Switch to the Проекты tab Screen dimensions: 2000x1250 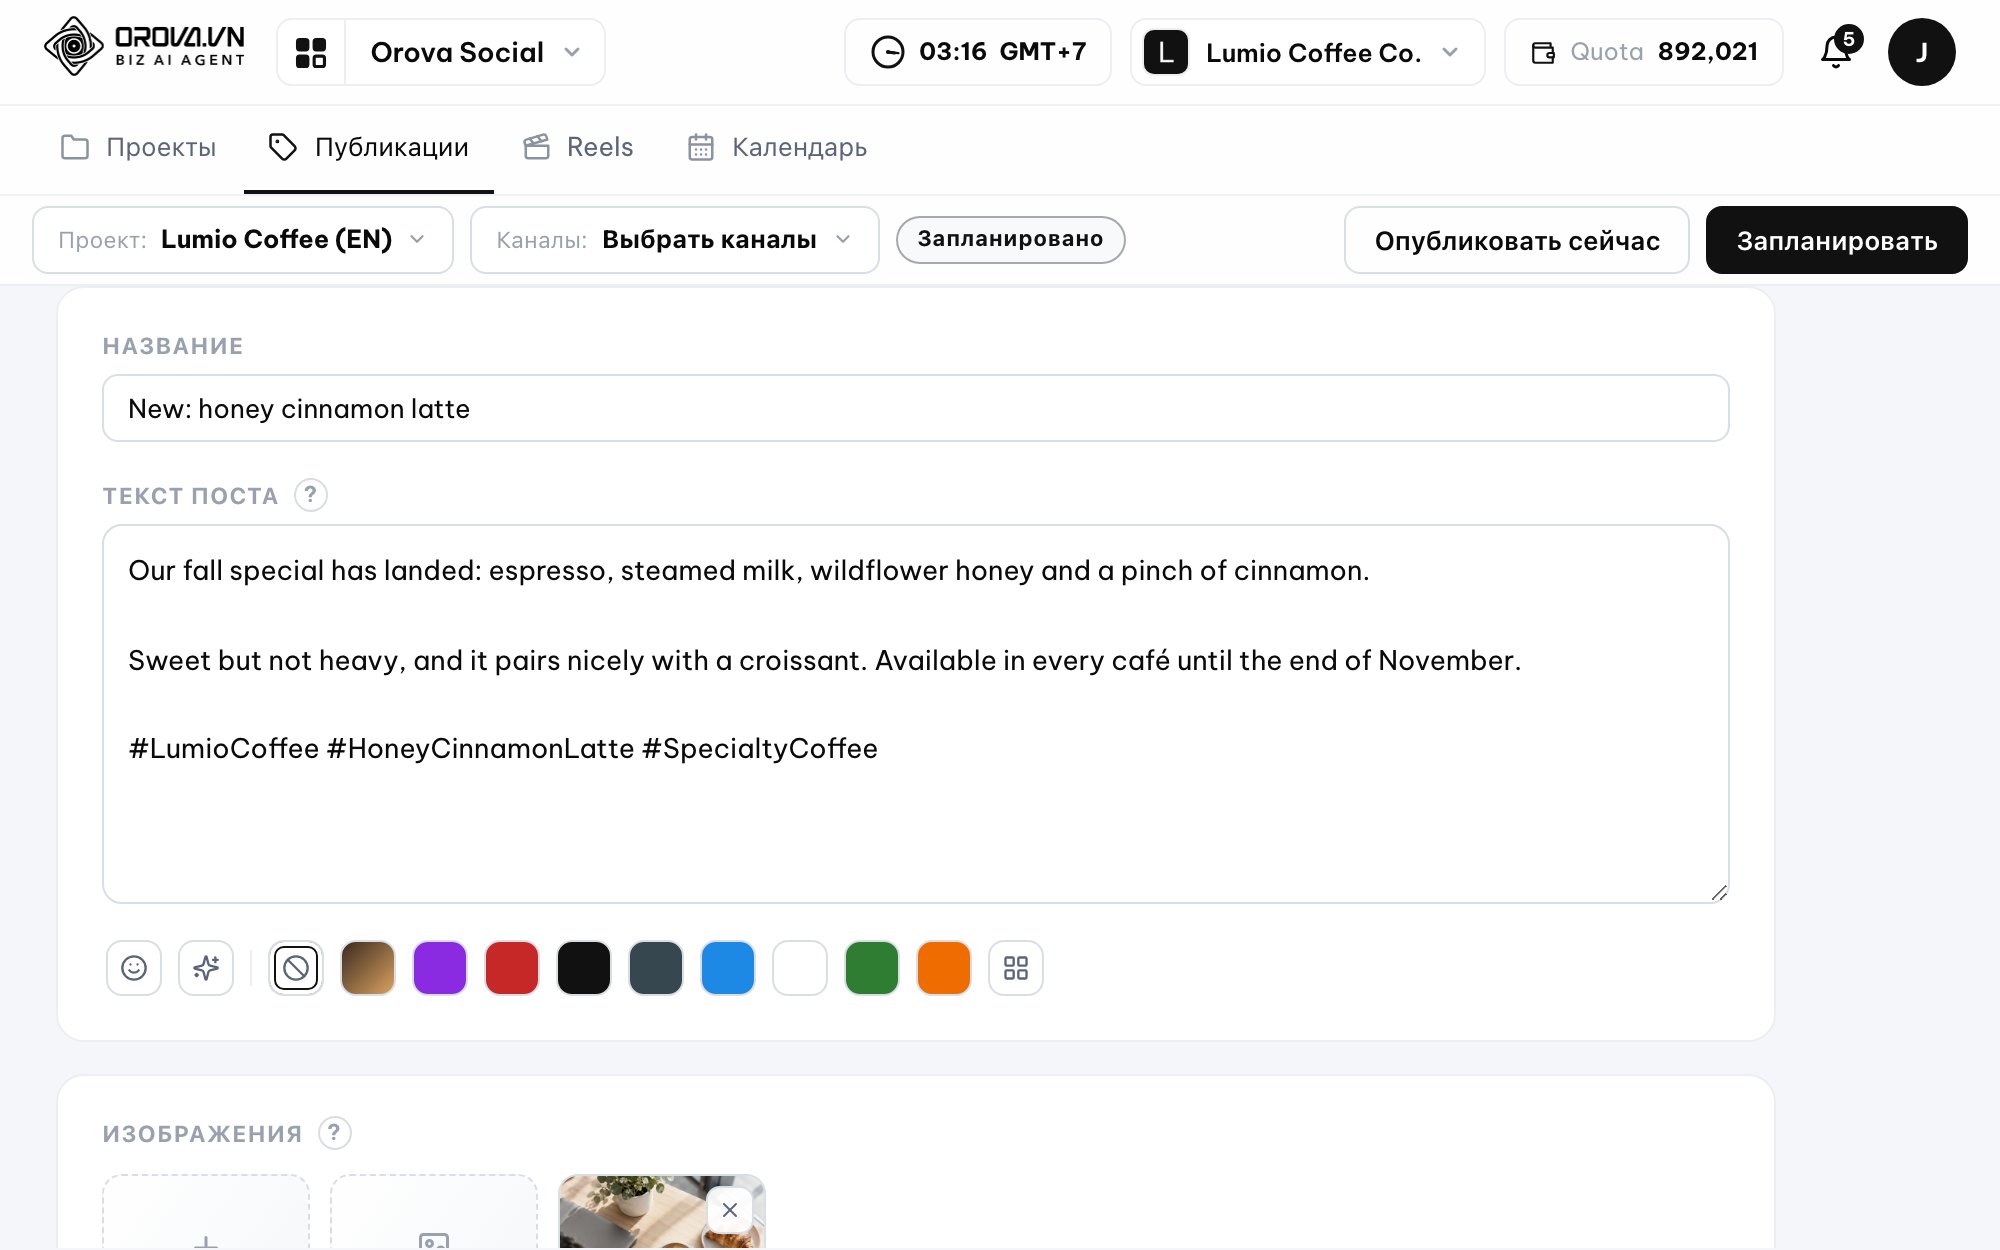click(138, 148)
